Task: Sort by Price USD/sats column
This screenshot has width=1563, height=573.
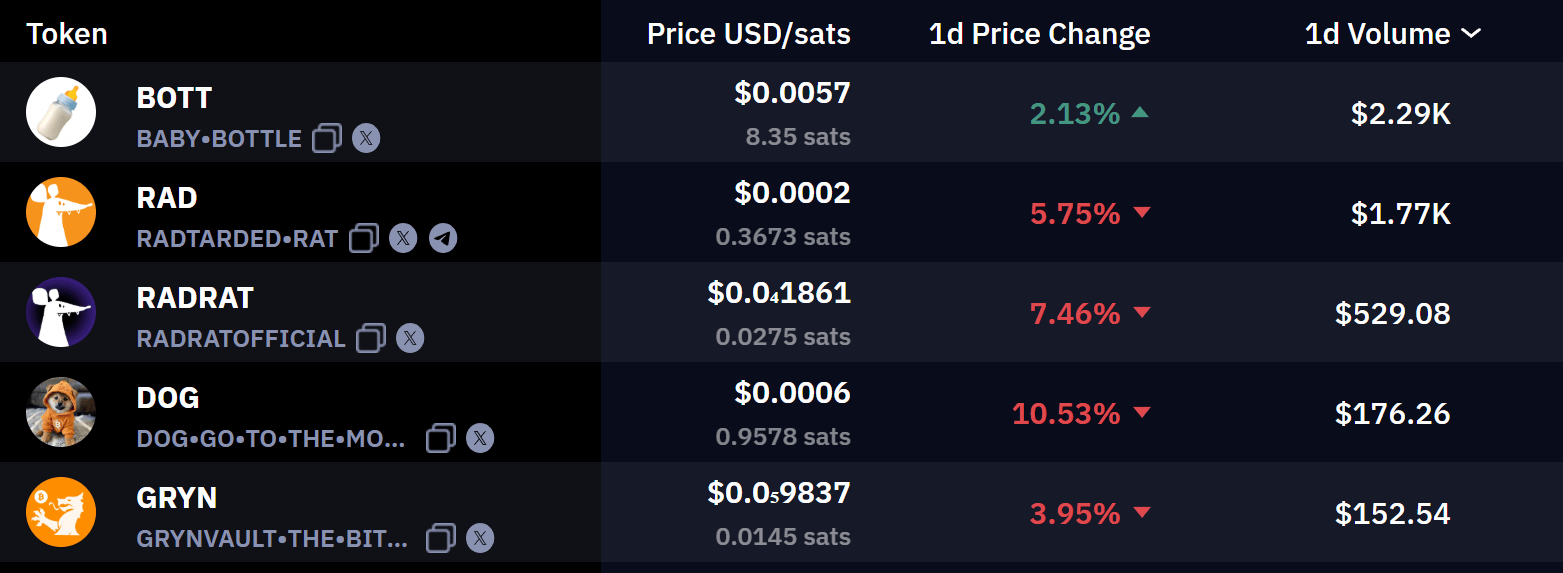Action: (x=749, y=34)
